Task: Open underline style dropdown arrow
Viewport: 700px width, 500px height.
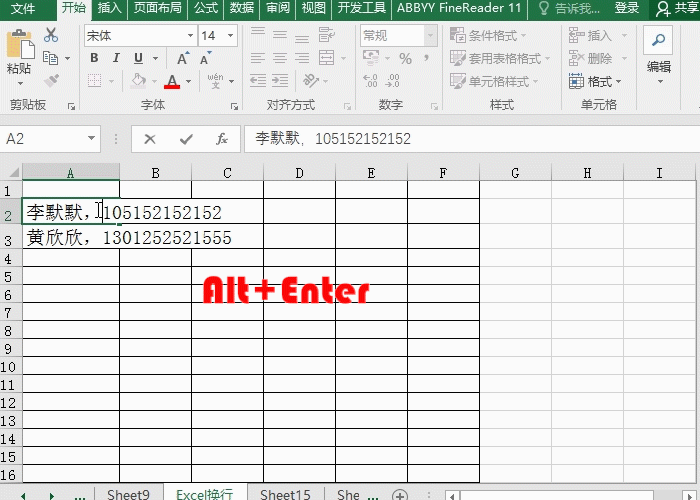Action: [x=155, y=58]
